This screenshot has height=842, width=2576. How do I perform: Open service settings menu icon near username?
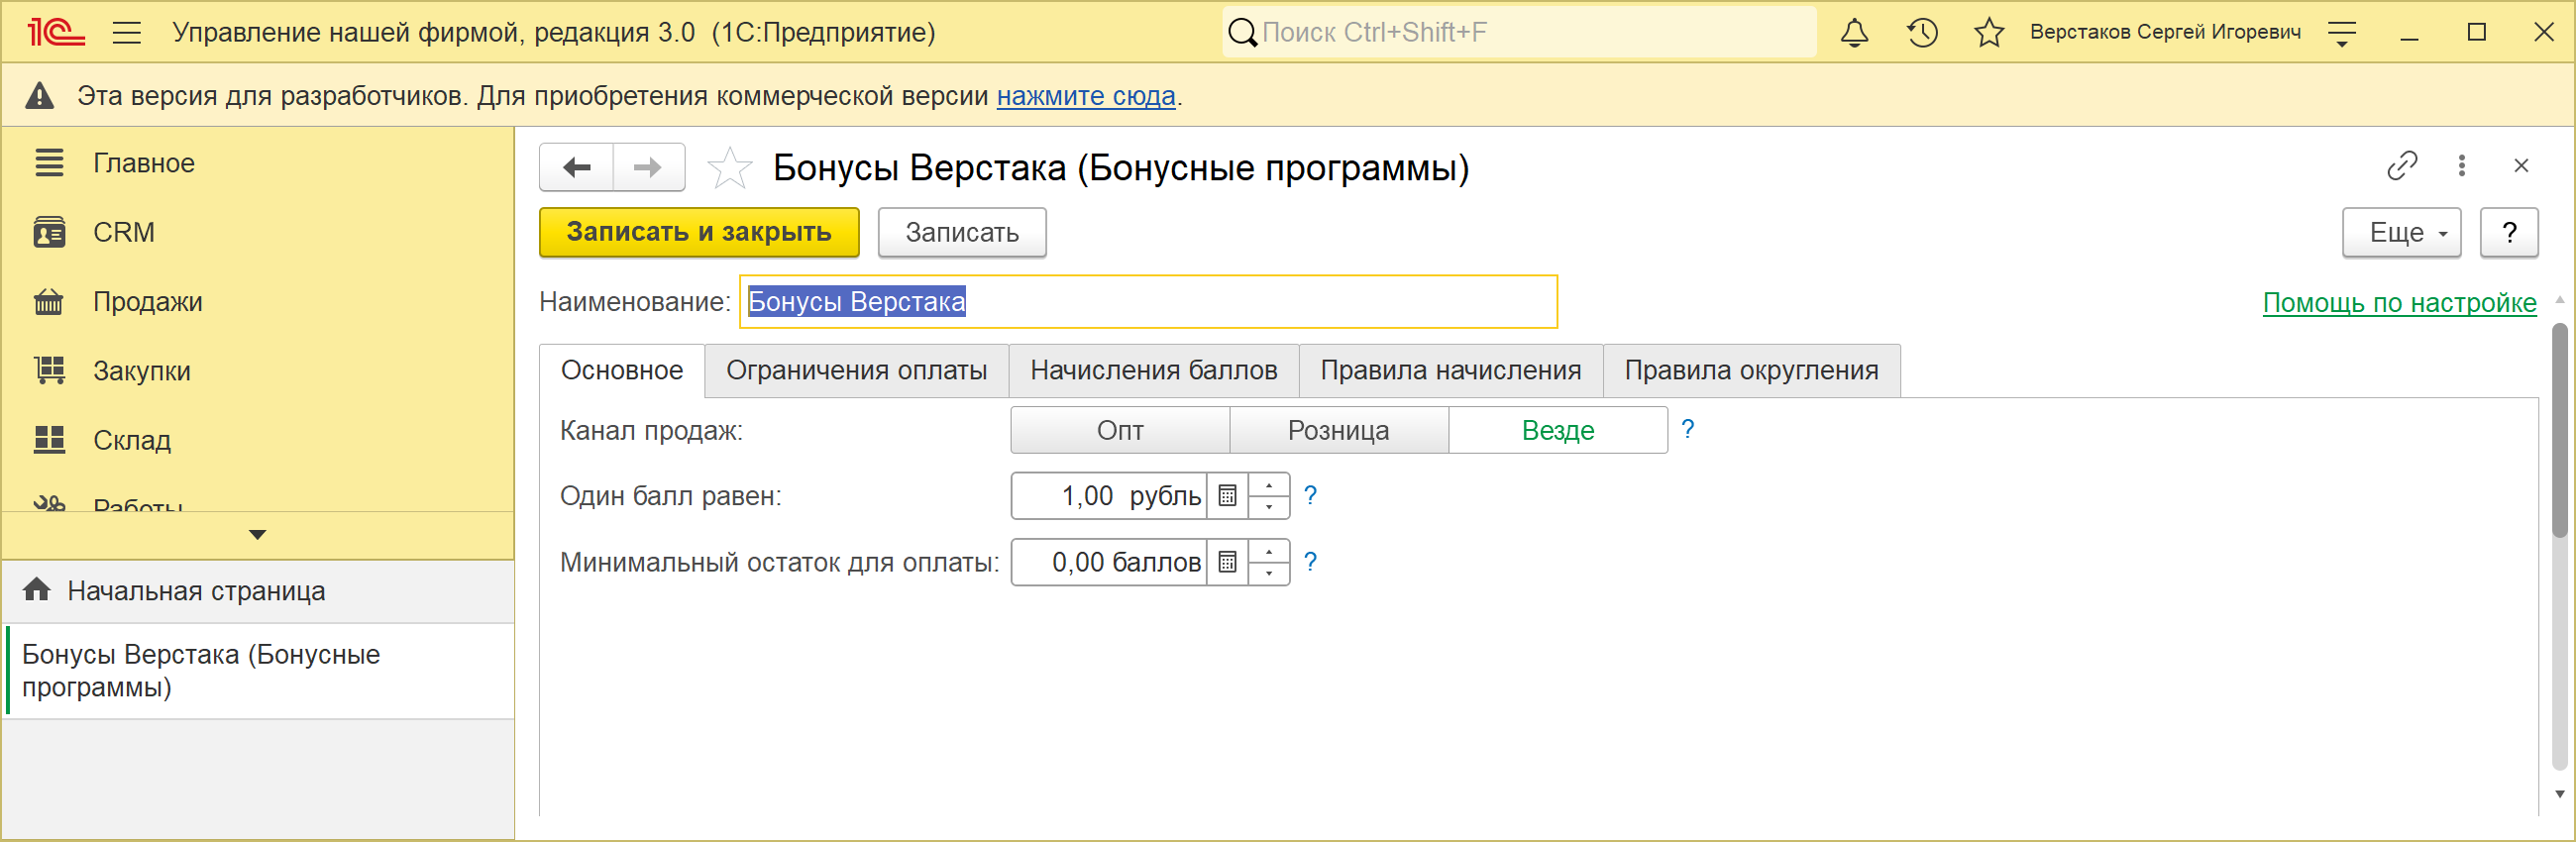click(x=2342, y=34)
